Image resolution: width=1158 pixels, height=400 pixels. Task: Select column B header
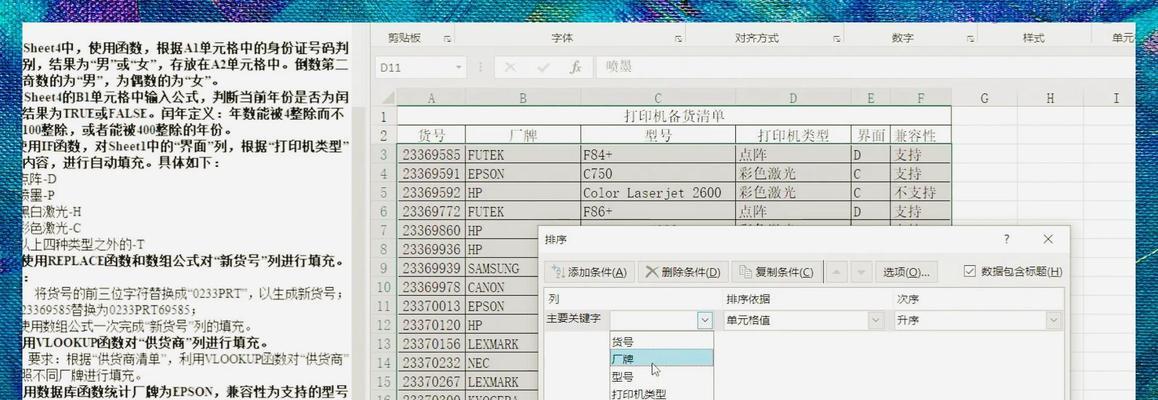tap(523, 98)
